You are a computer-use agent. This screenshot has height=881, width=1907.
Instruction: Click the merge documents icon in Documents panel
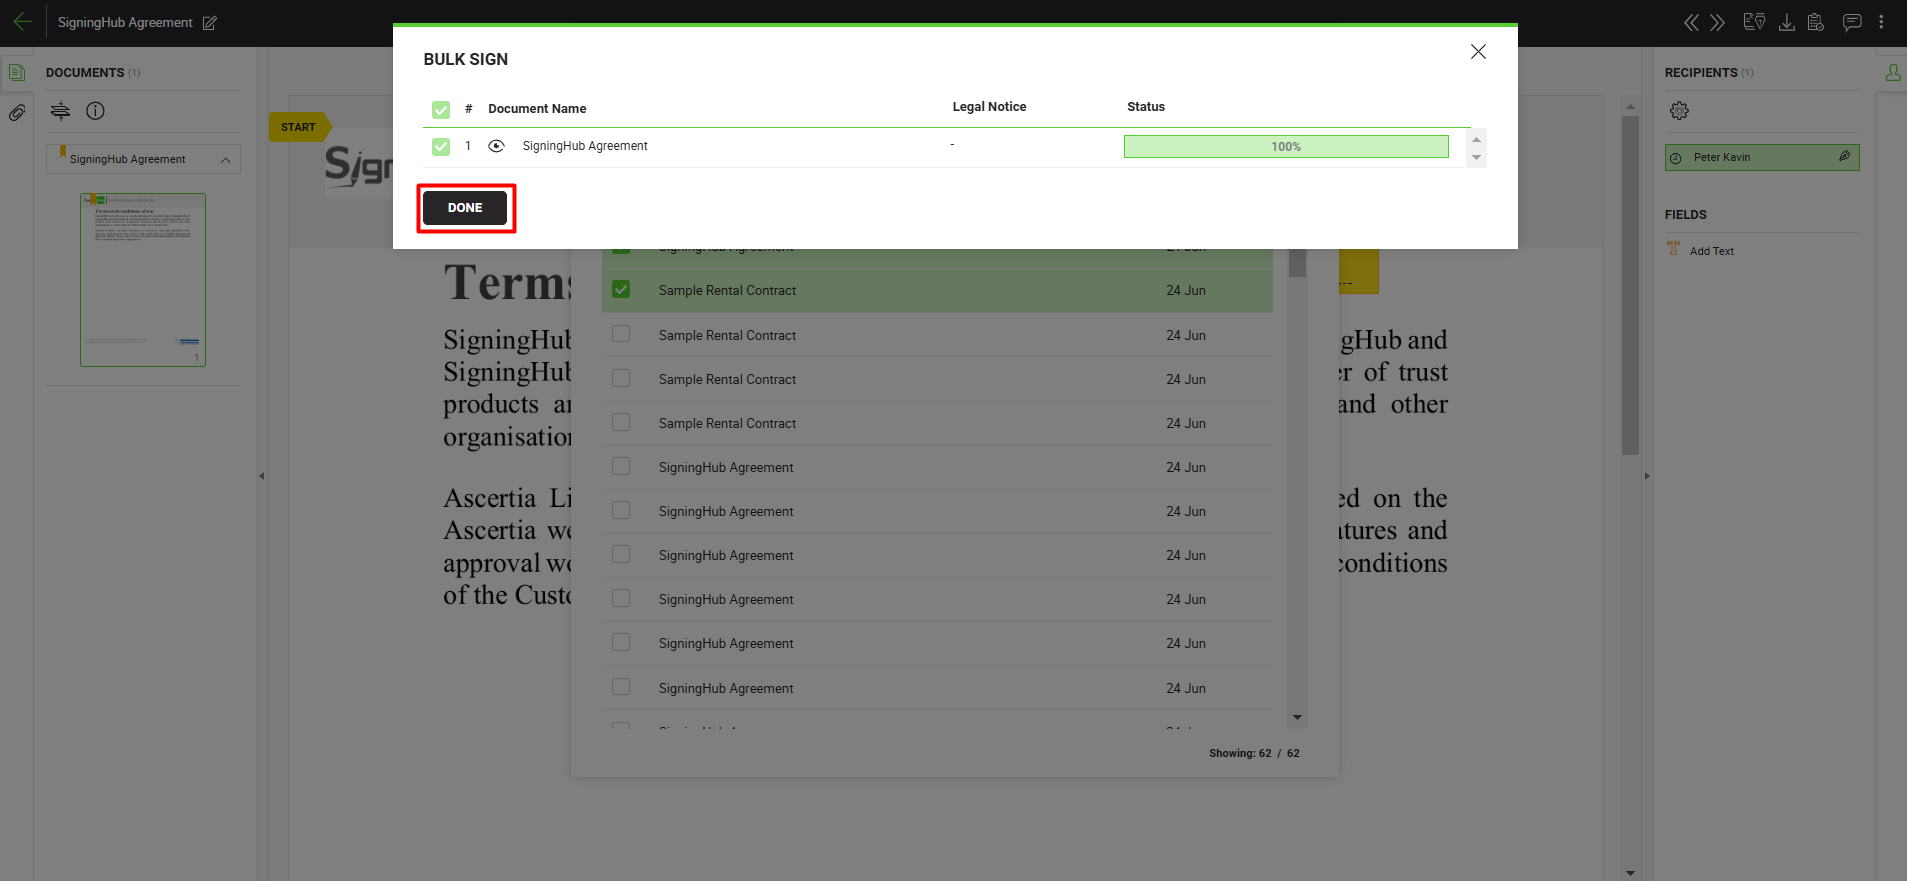click(x=61, y=111)
